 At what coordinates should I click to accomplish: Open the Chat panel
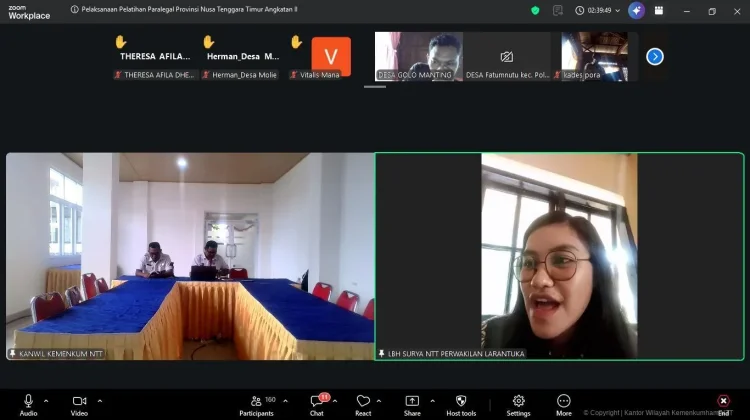pyautogui.click(x=317, y=402)
